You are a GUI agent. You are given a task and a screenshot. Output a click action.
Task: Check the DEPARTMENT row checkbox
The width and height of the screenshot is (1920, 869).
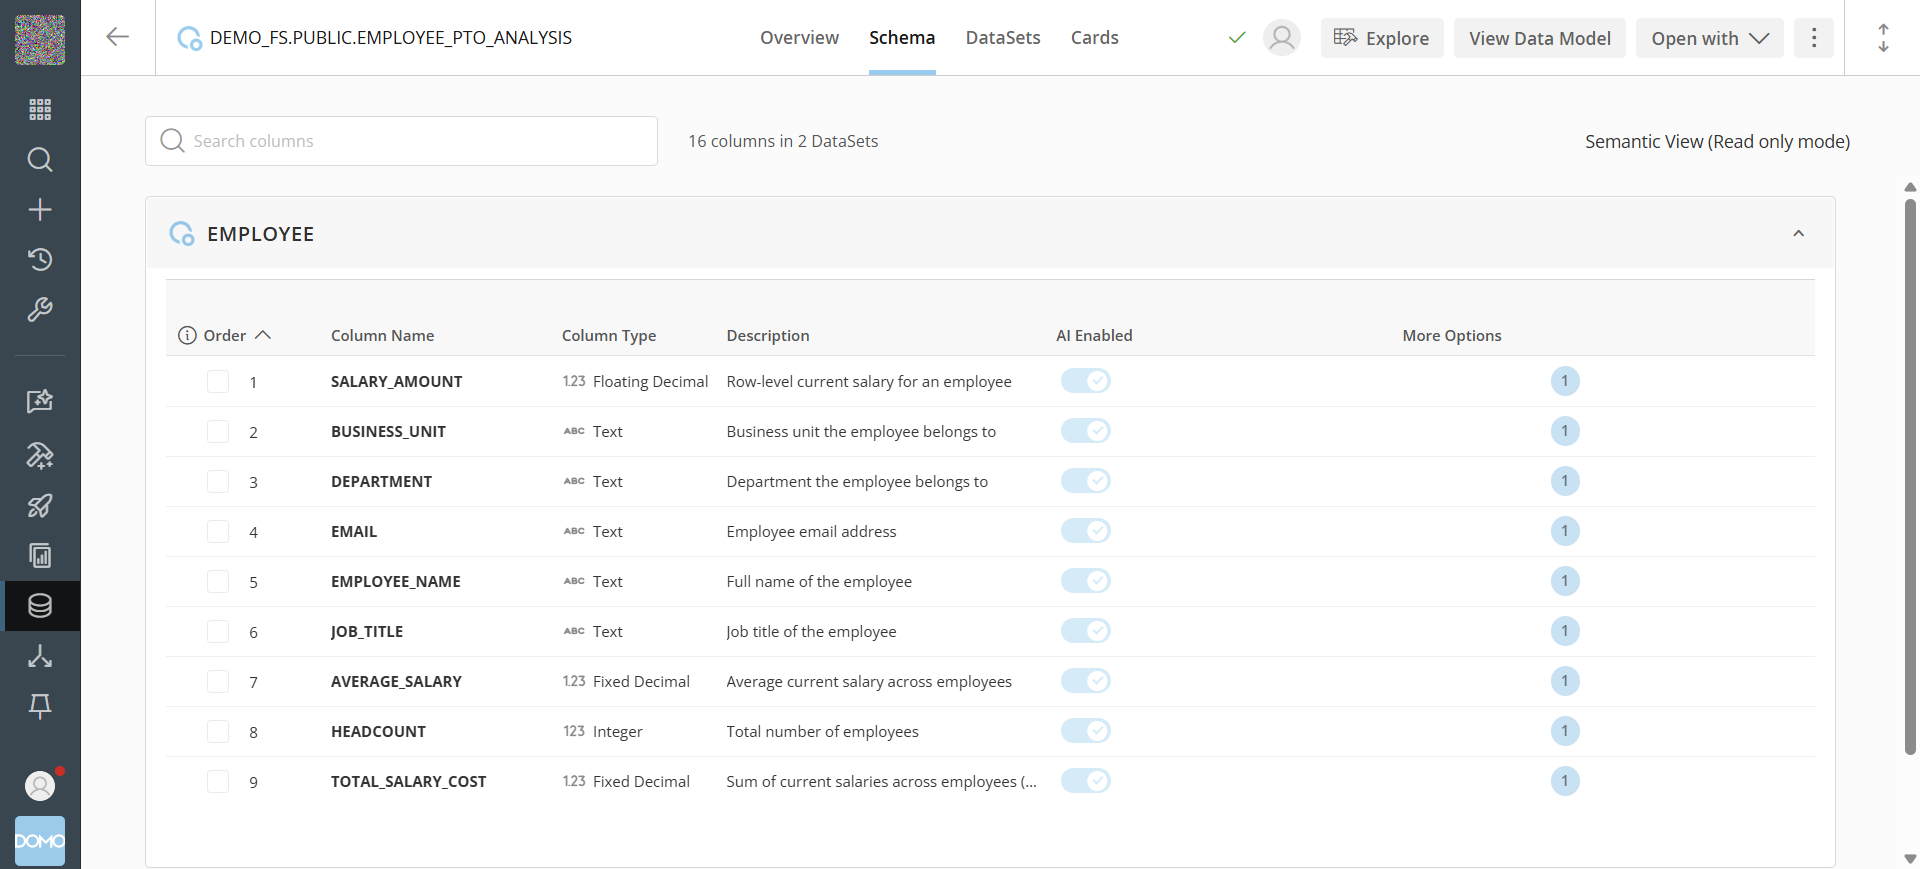point(218,481)
